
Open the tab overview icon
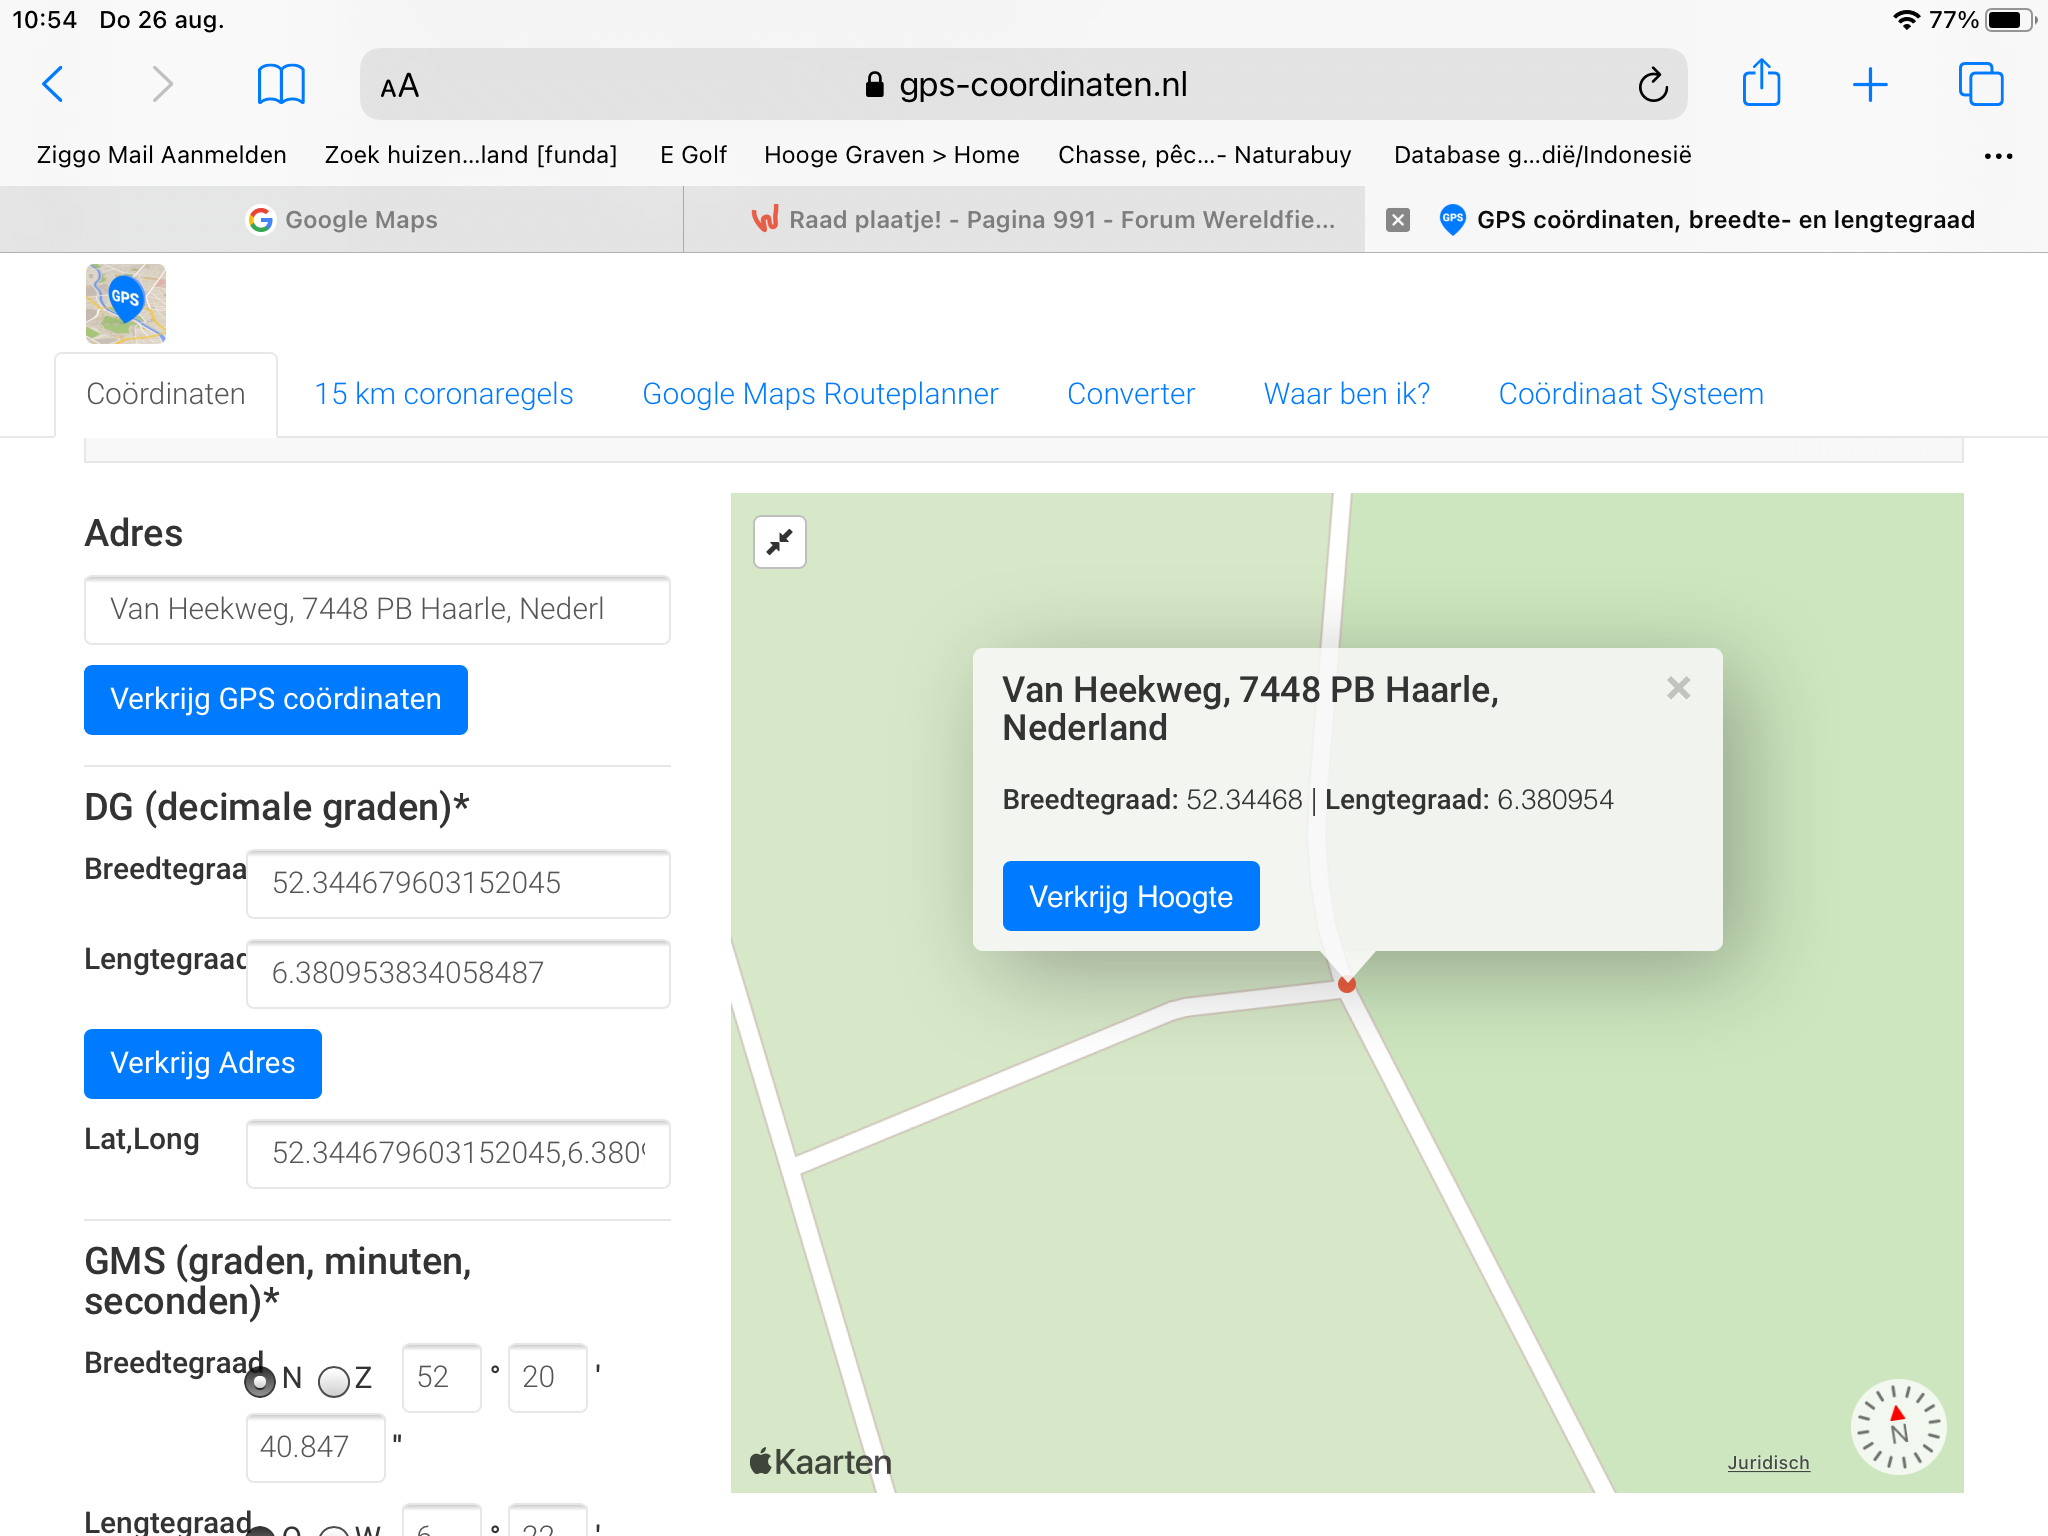1980,84
